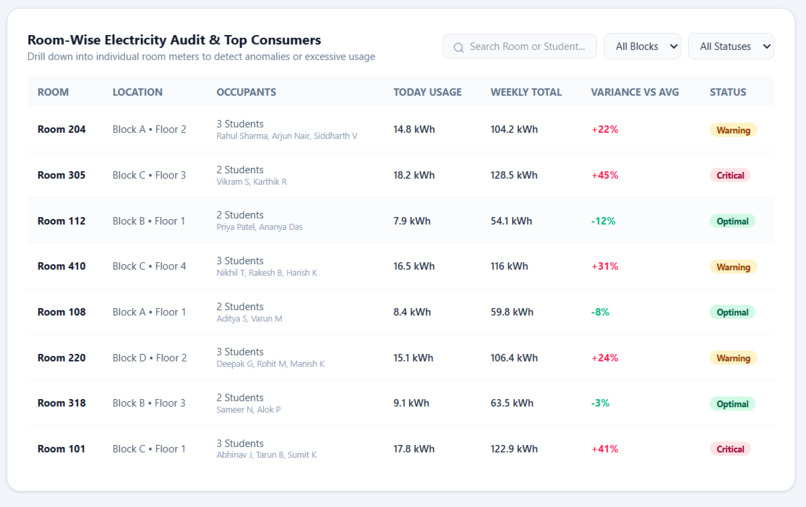Click the 14.8 kWh today usage
This screenshot has height=507, width=806.
pos(414,130)
